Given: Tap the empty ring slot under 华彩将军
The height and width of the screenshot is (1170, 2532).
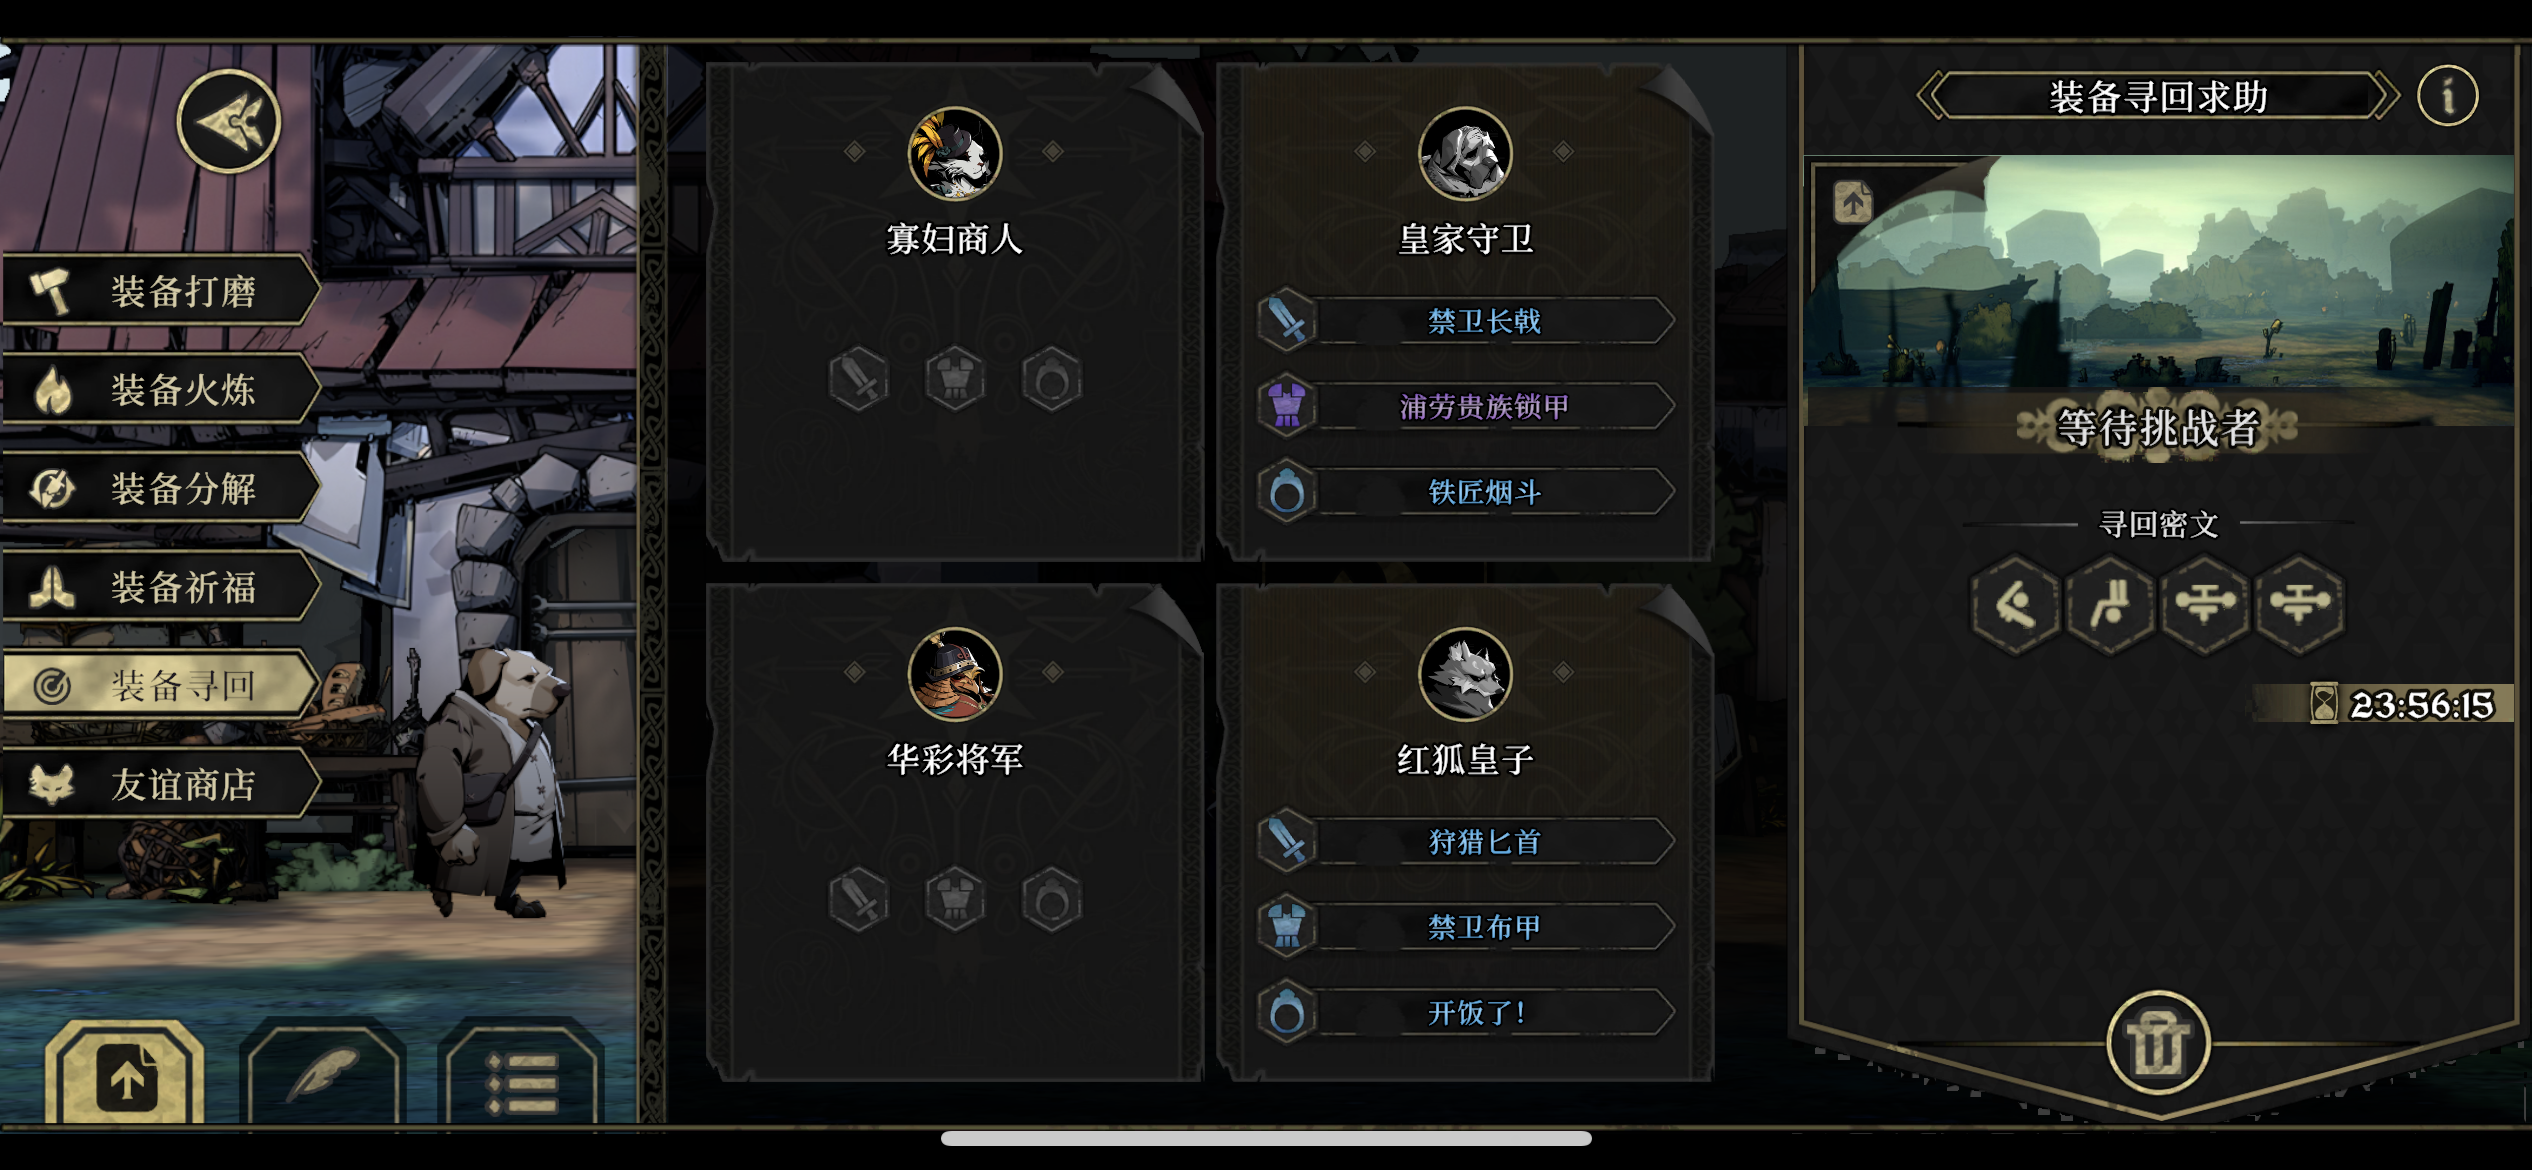Looking at the screenshot, I should click(1051, 900).
